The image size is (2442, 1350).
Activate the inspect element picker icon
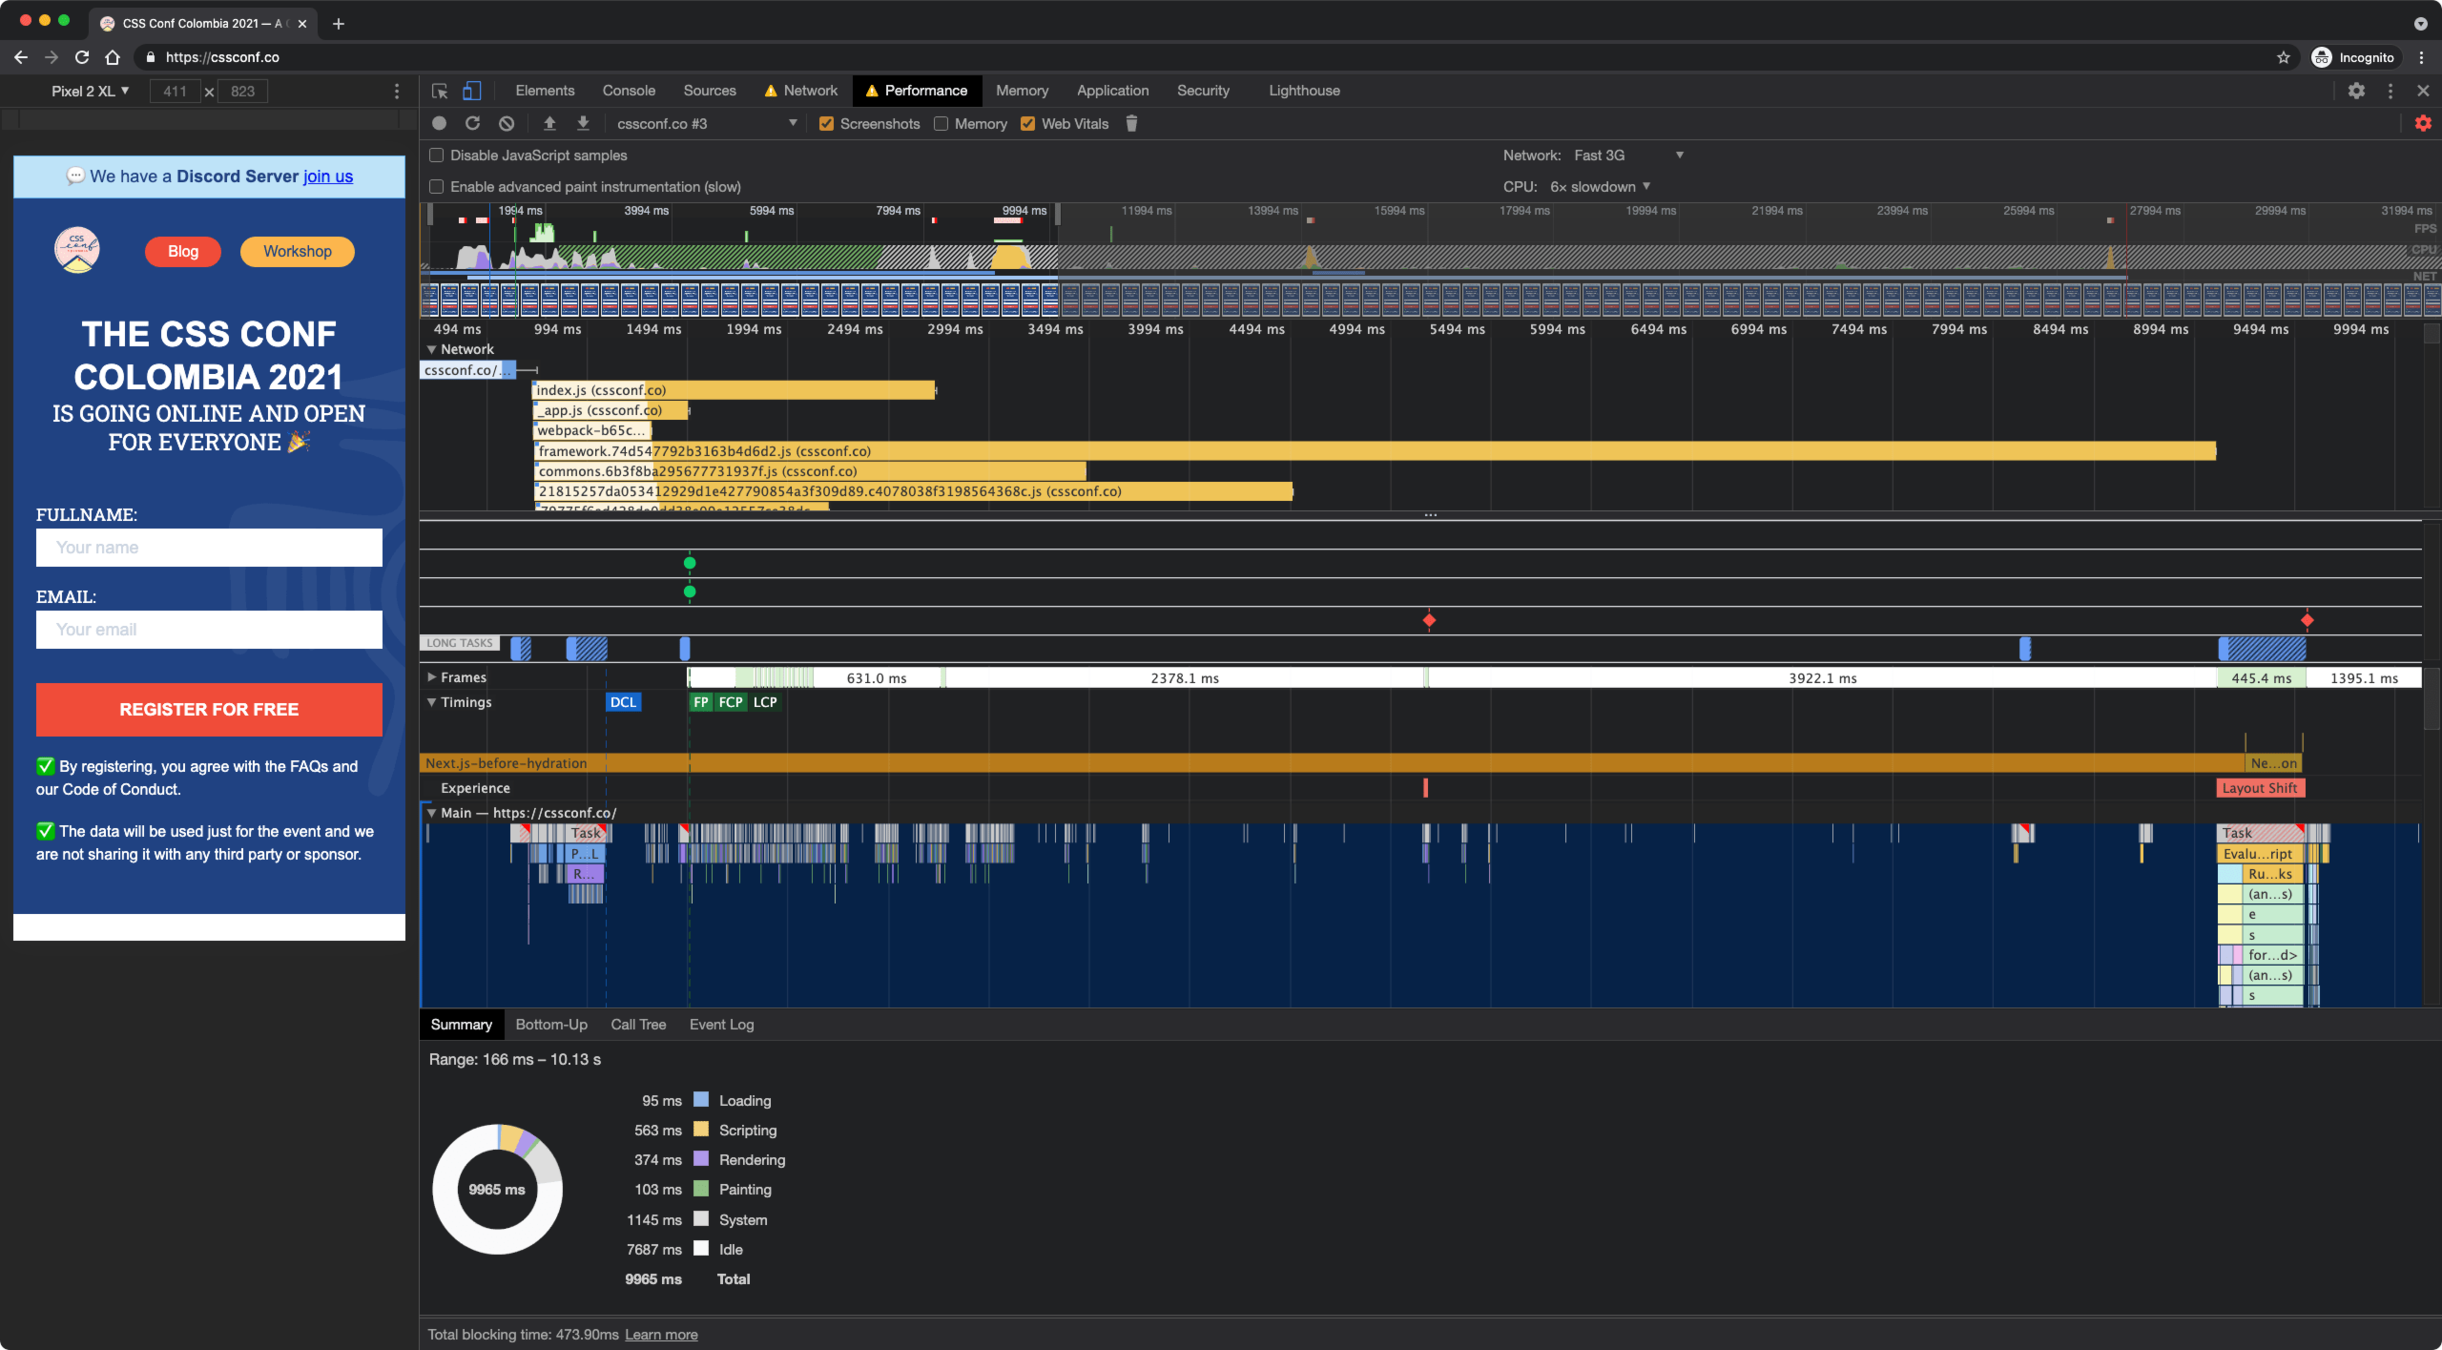point(439,91)
